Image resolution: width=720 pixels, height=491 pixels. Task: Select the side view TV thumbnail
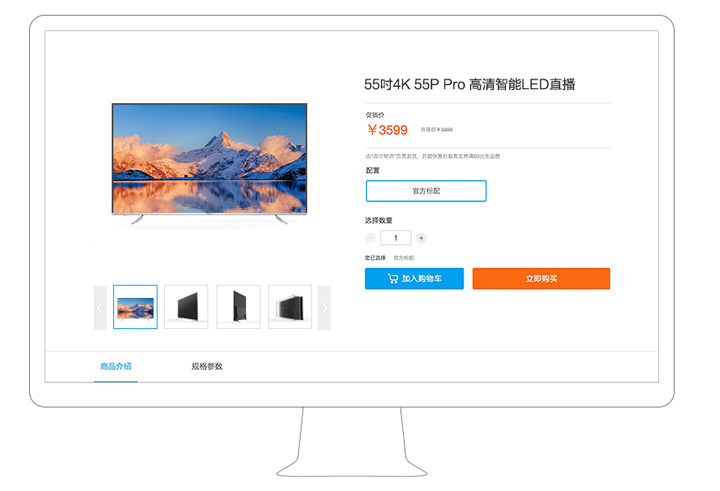pos(238,307)
